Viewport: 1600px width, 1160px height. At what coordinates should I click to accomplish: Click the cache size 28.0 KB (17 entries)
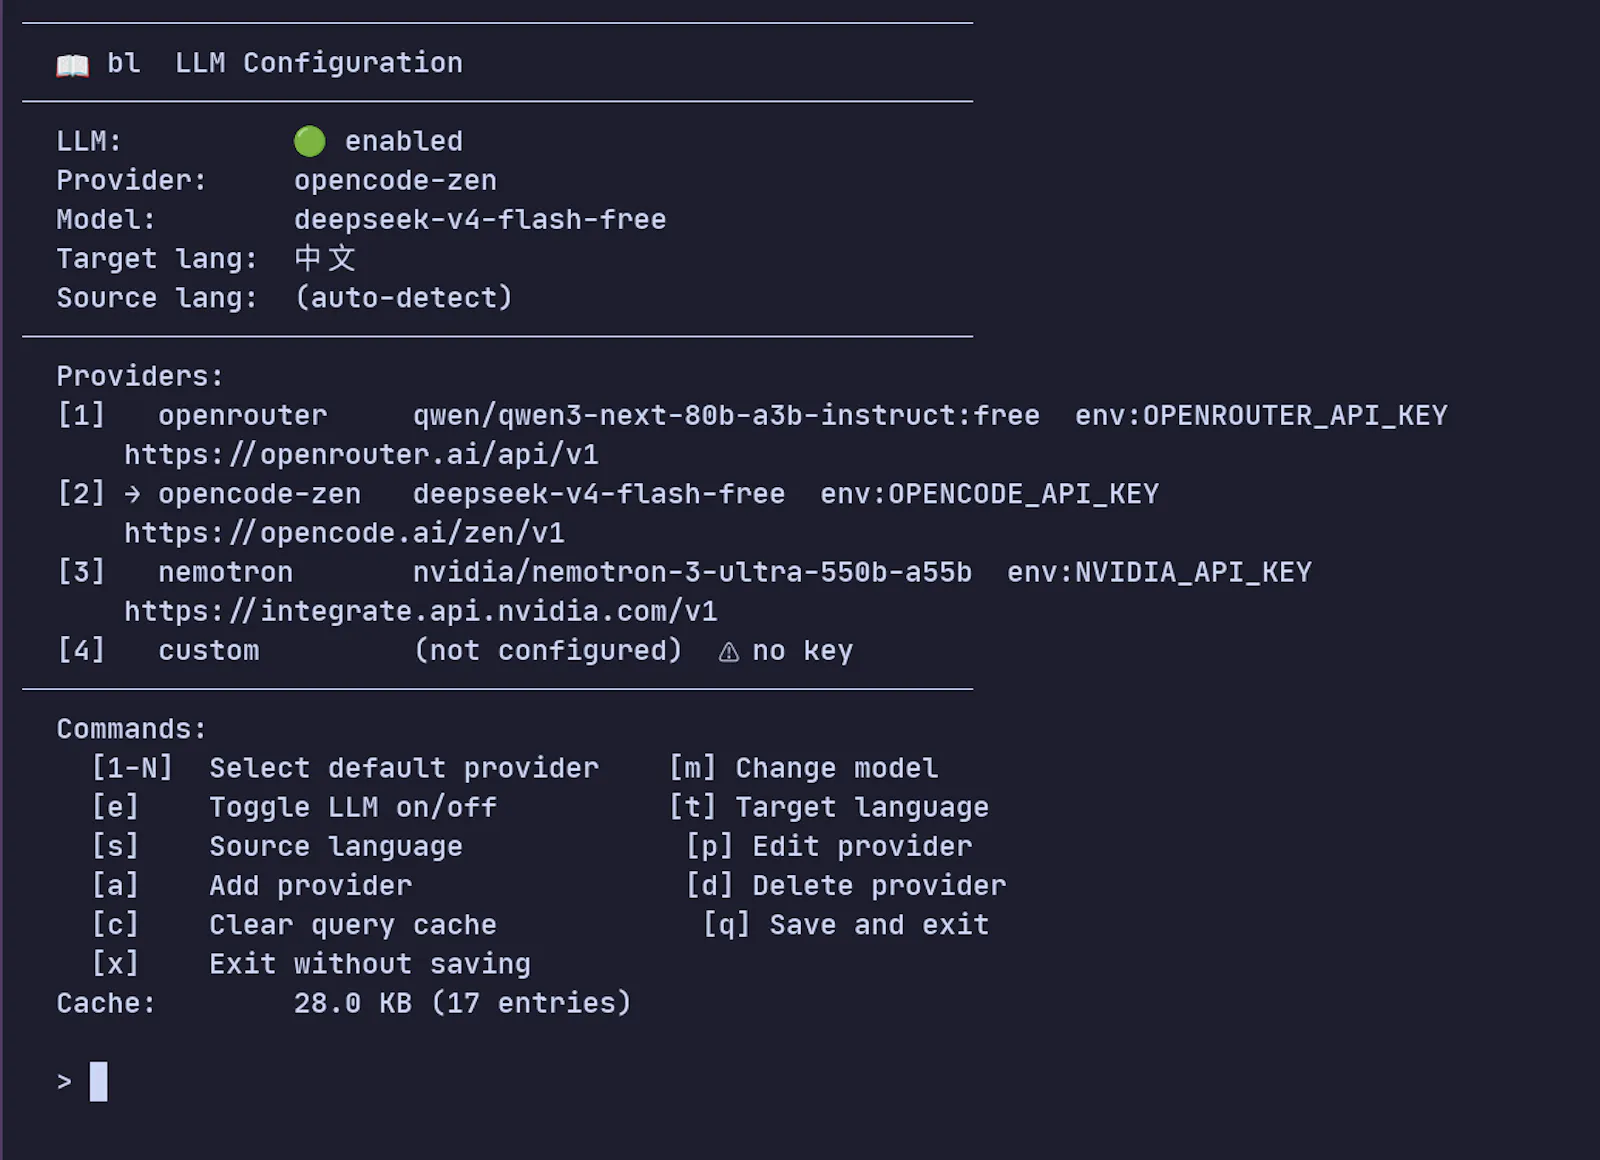[463, 1003]
